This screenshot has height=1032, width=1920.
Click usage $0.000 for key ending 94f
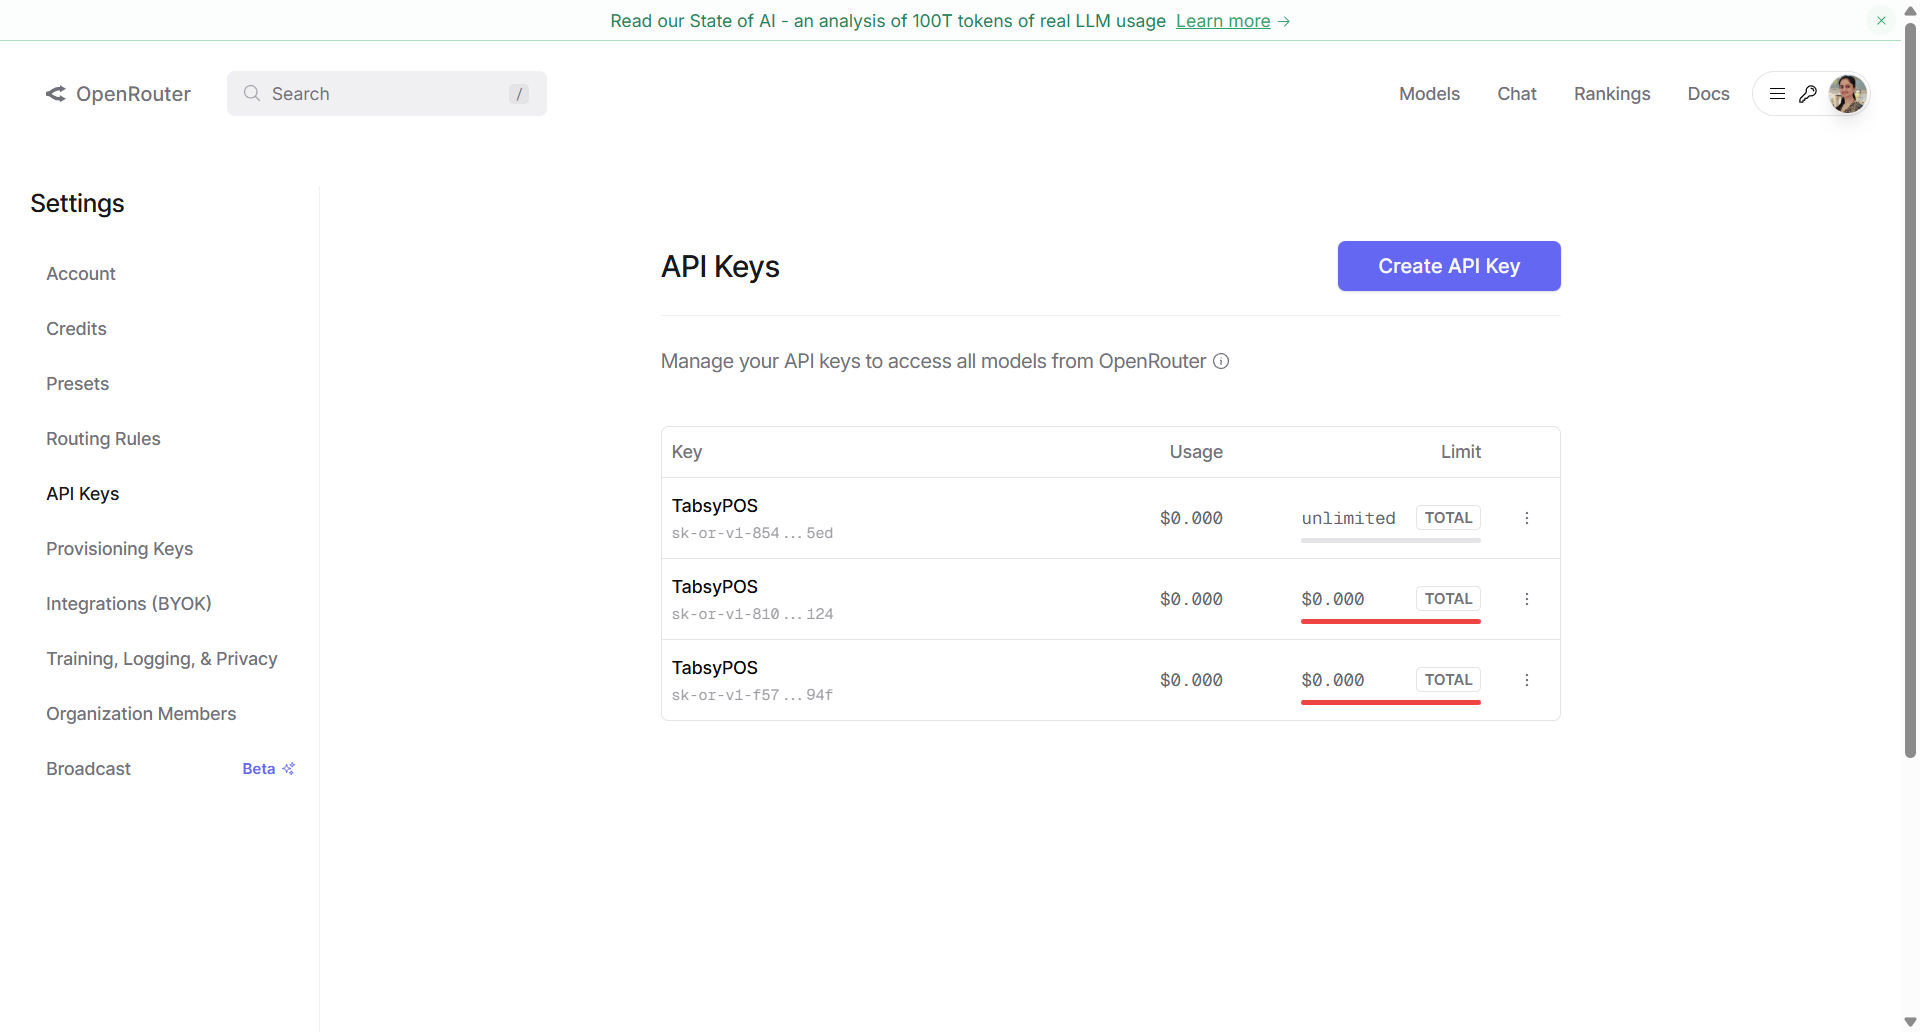click(x=1191, y=680)
